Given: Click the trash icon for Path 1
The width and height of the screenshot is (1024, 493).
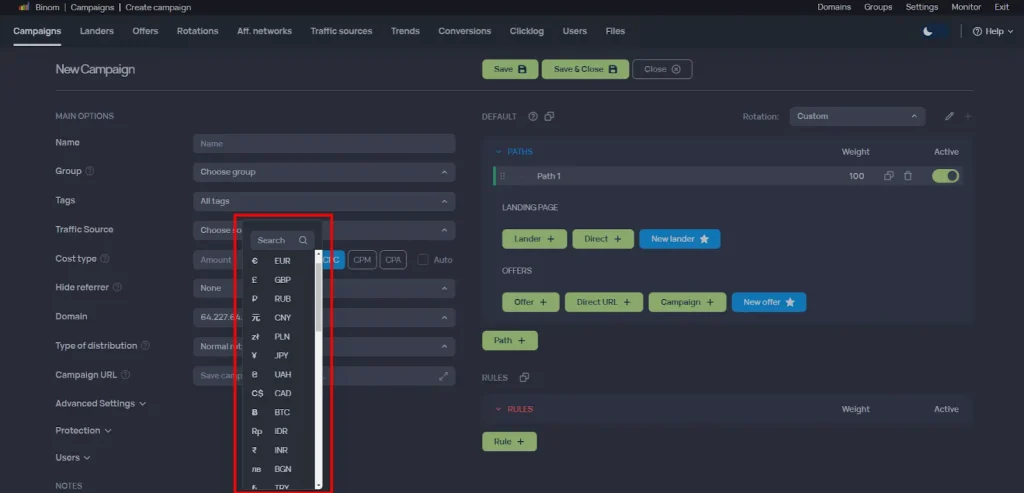Looking at the screenshot, I should coord(908,176).
